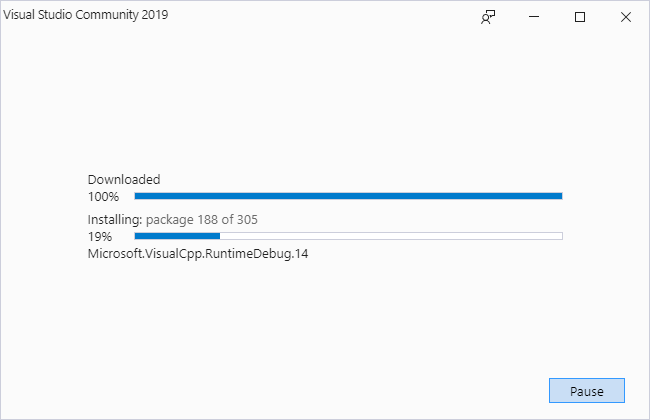Pause the Visual Studio installation

(587, 390)
